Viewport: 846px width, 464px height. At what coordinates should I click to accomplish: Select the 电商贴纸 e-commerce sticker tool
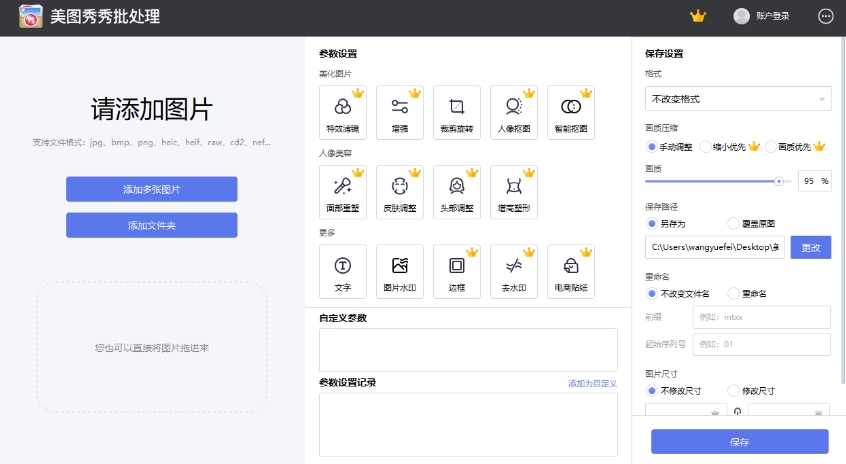click(x=571, y=271)
